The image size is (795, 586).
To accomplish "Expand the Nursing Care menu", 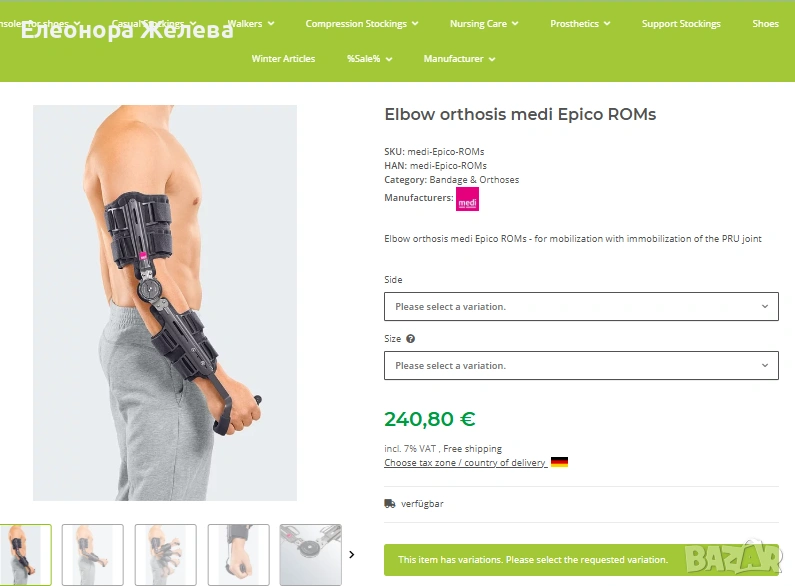I will 484,24.
